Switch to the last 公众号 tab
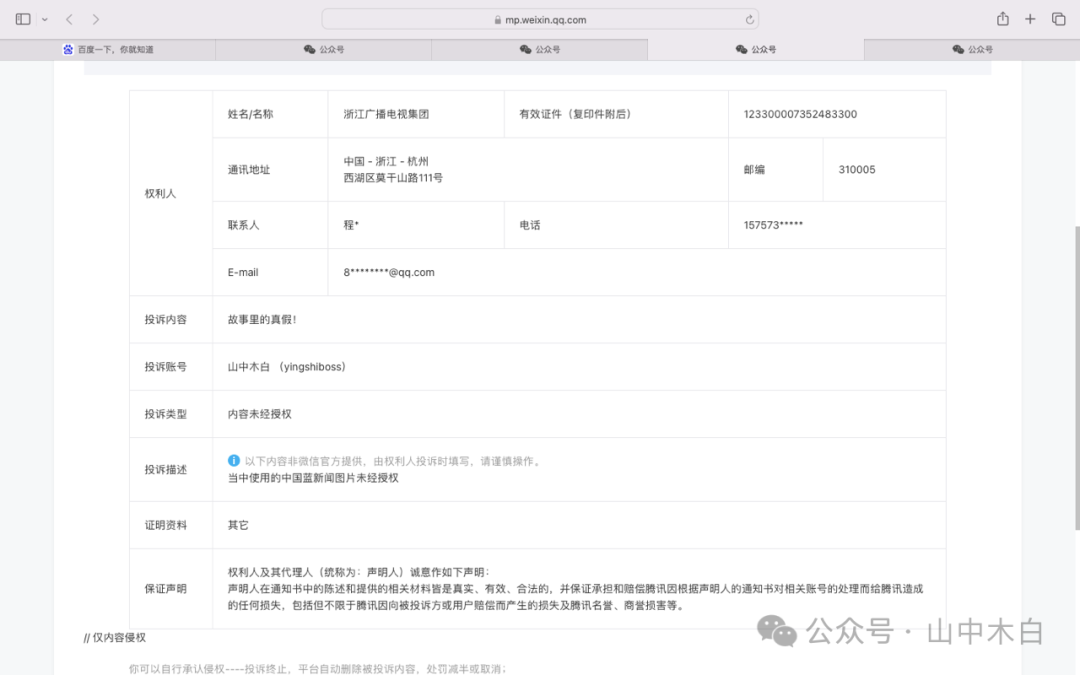The image size is (1080, 675). (972, 50)
